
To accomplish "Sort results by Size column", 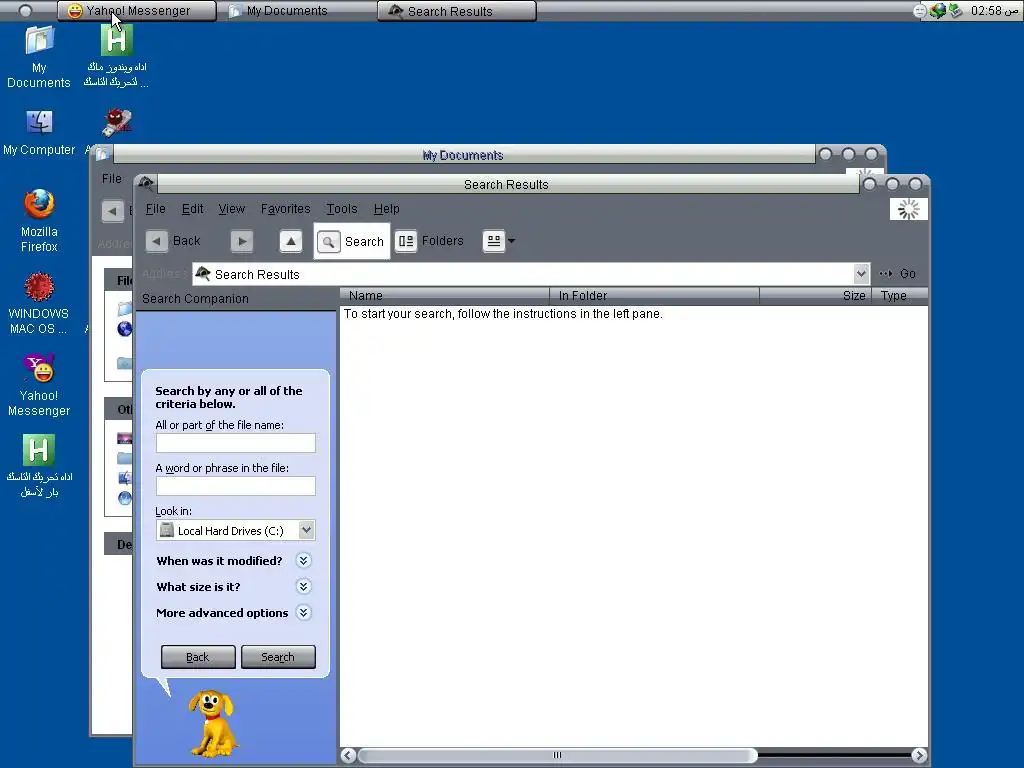I will [x=816, y=296].
